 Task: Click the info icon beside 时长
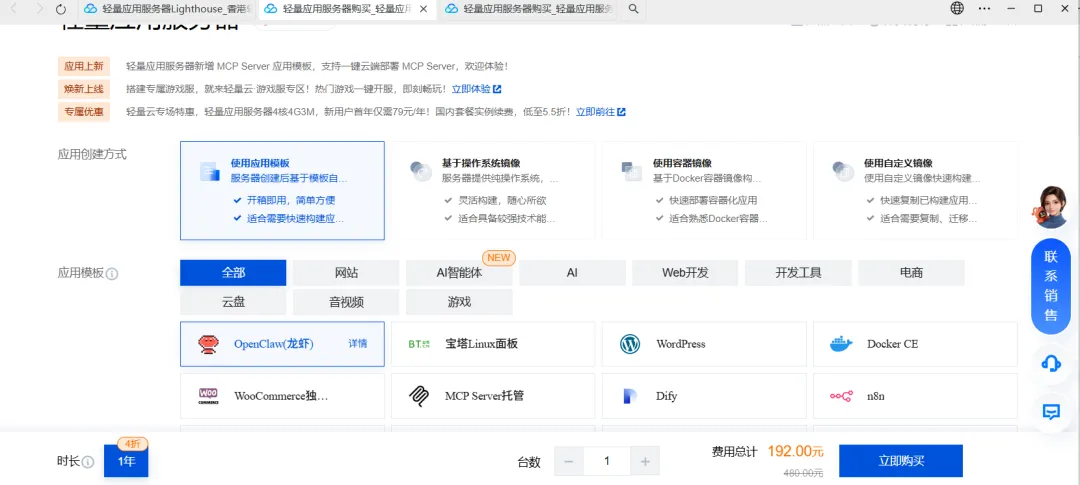[x=88, y=462]
